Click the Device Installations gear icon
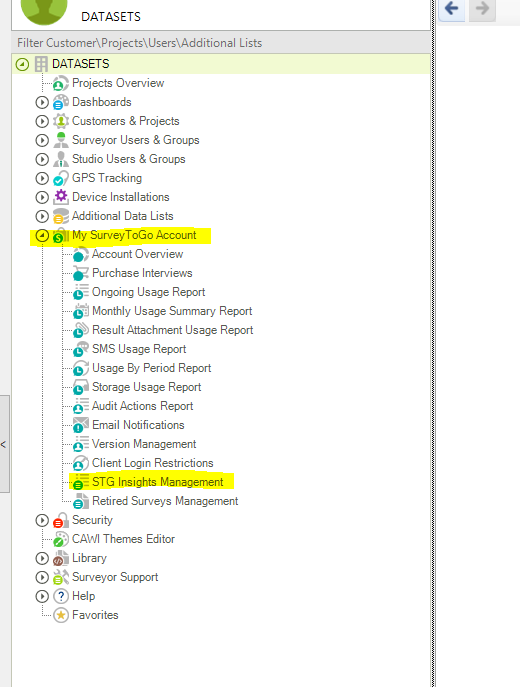The height and width of the screenshot is (687, 520). [x=60, y=197]
